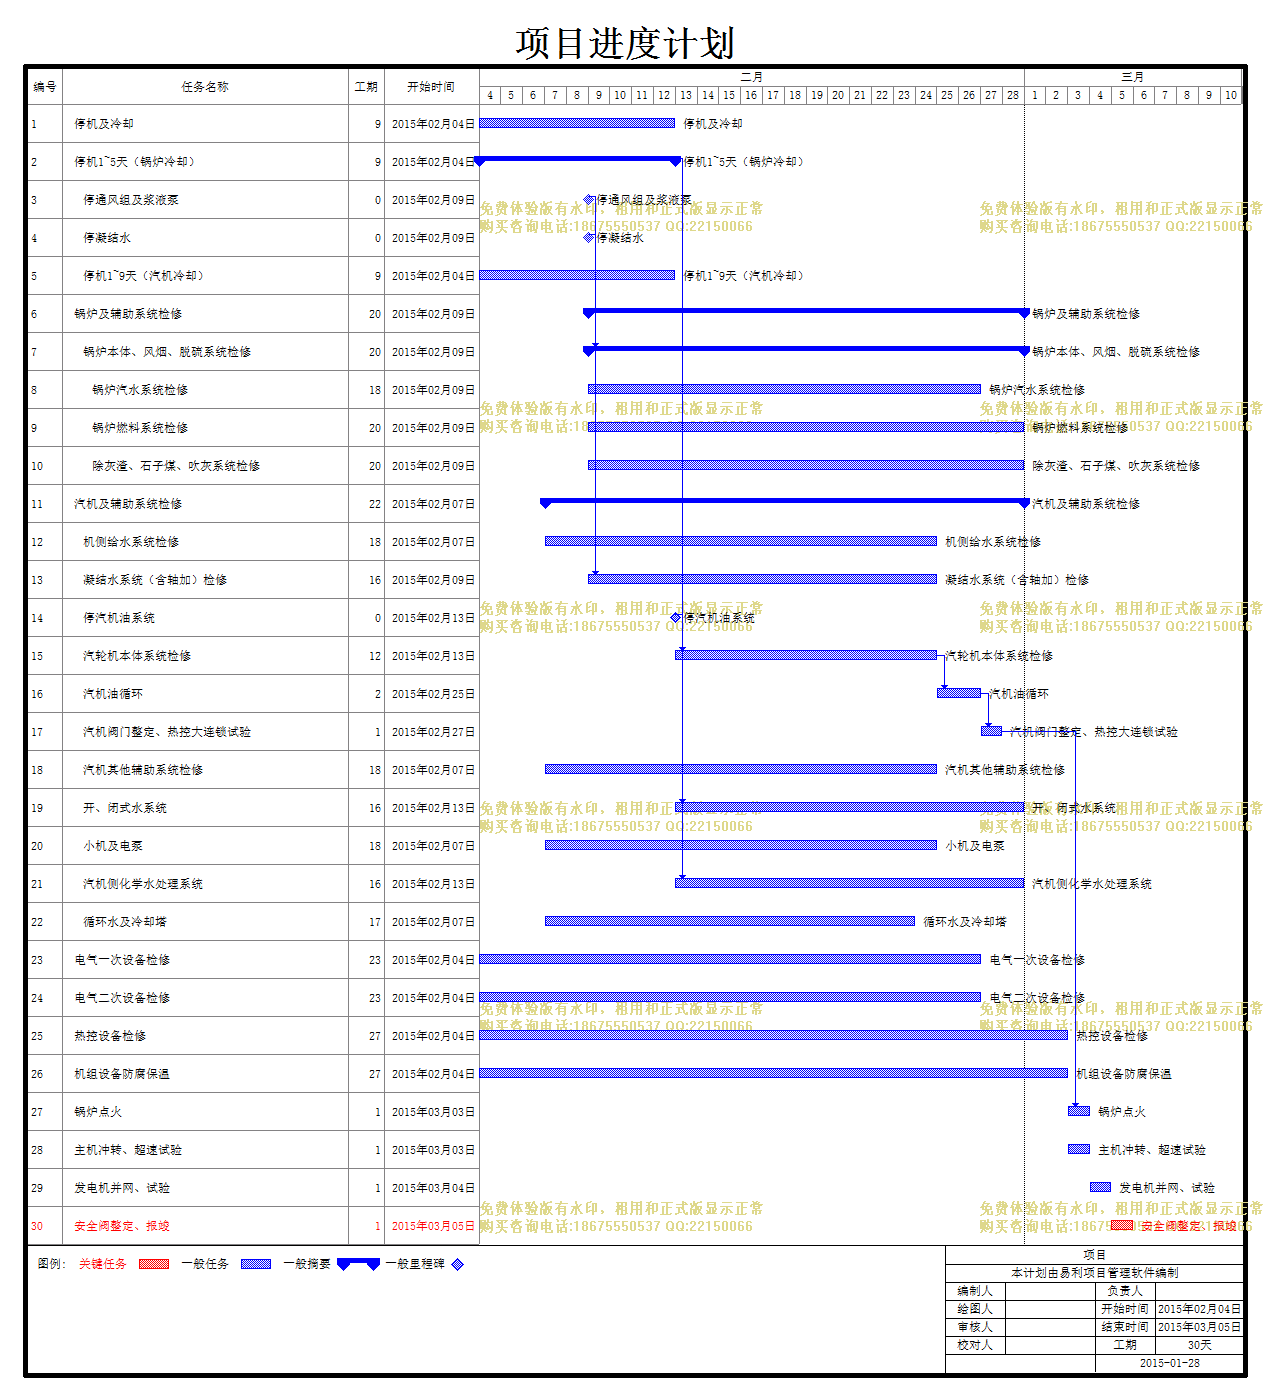Select red task name 安全阀整定、报竣 in the table
The image size is (1269, 1399).
[x=122, y=1226]
